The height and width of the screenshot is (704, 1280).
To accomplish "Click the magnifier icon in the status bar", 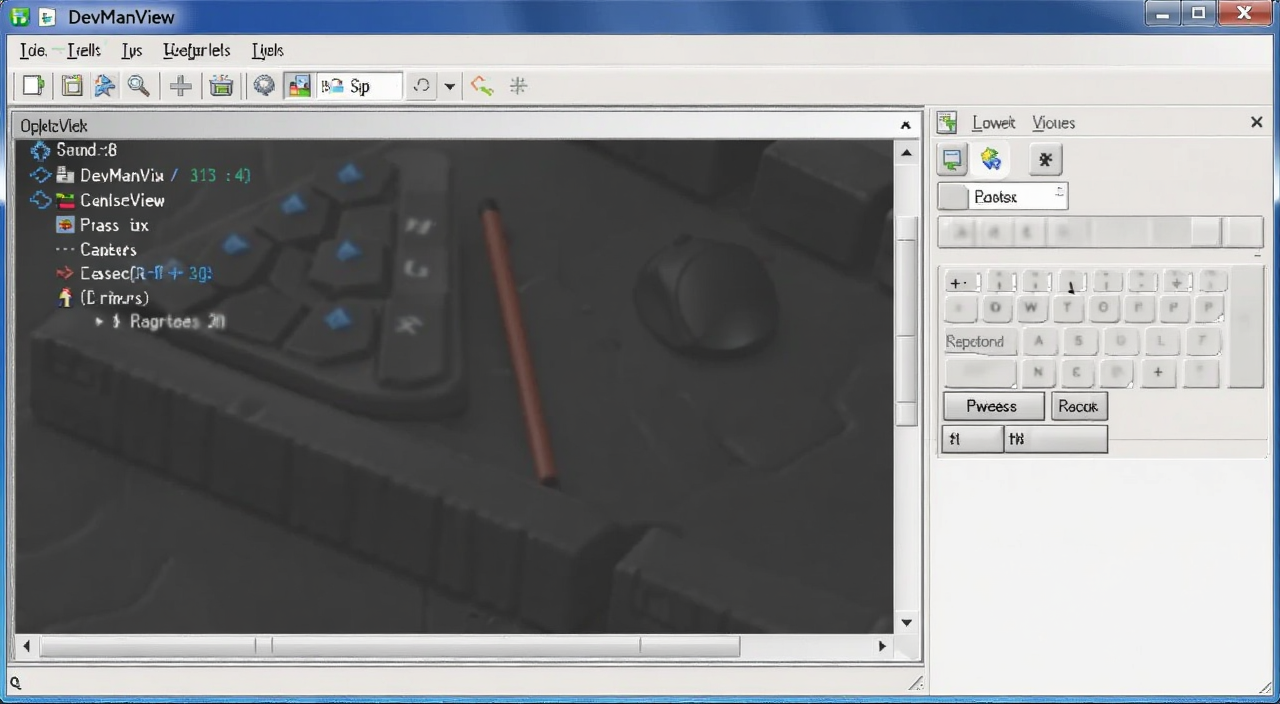I will click(x=16, y=684).
